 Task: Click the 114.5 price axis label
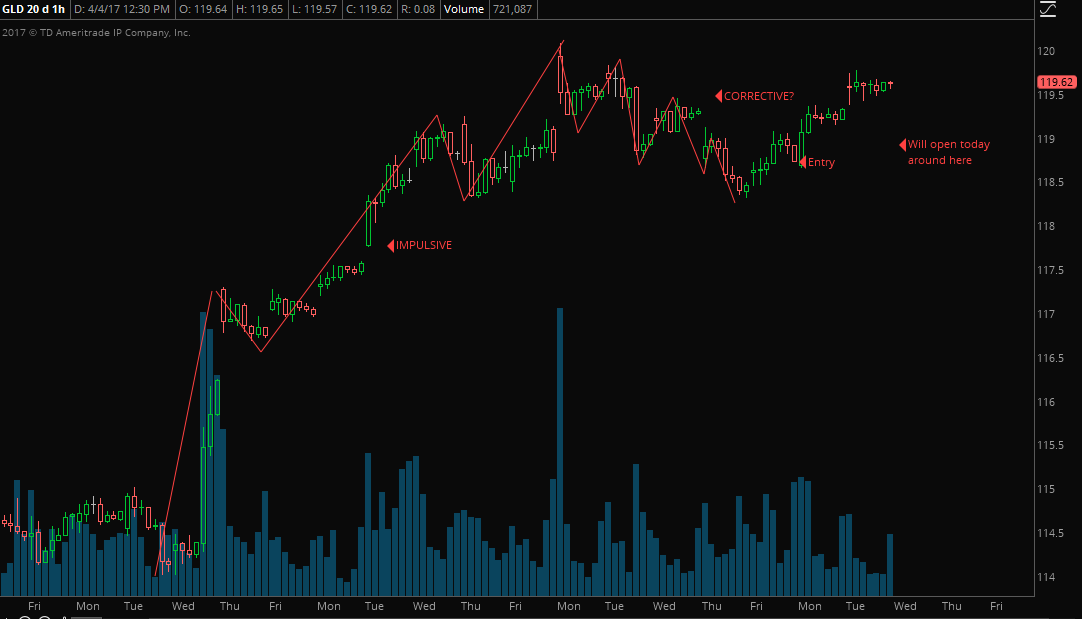[x=1050, y=533]
